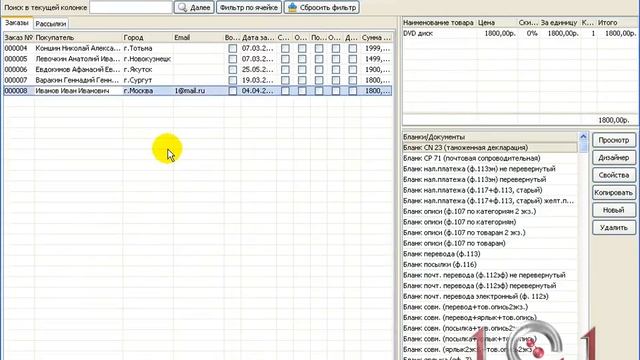Select the Иванов Иван Иванович row
The image size is (640, 360).
pos(198,91)
